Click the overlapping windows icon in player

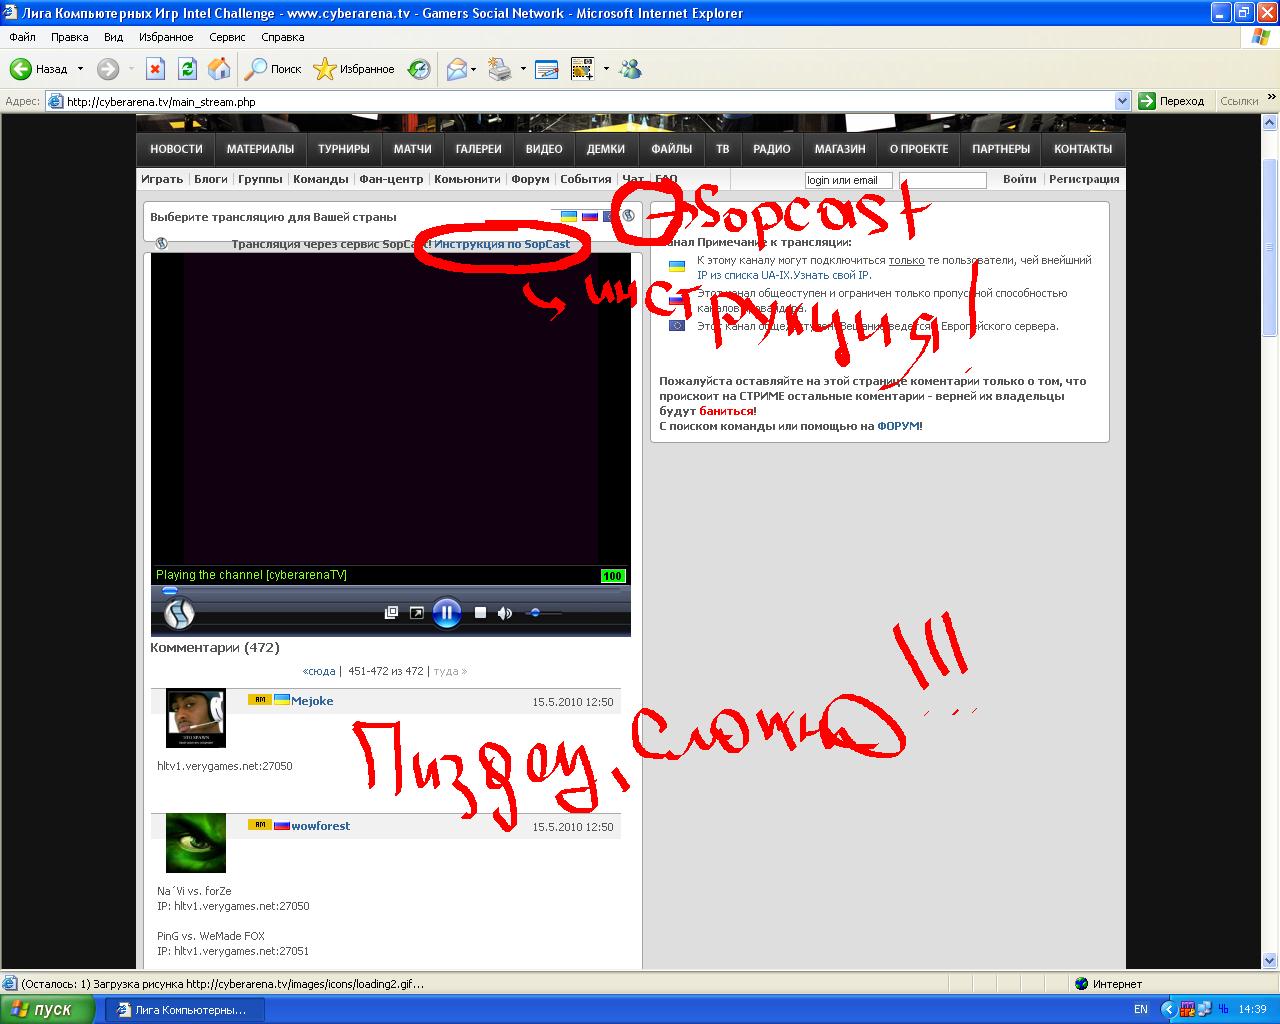click(391, 613)
